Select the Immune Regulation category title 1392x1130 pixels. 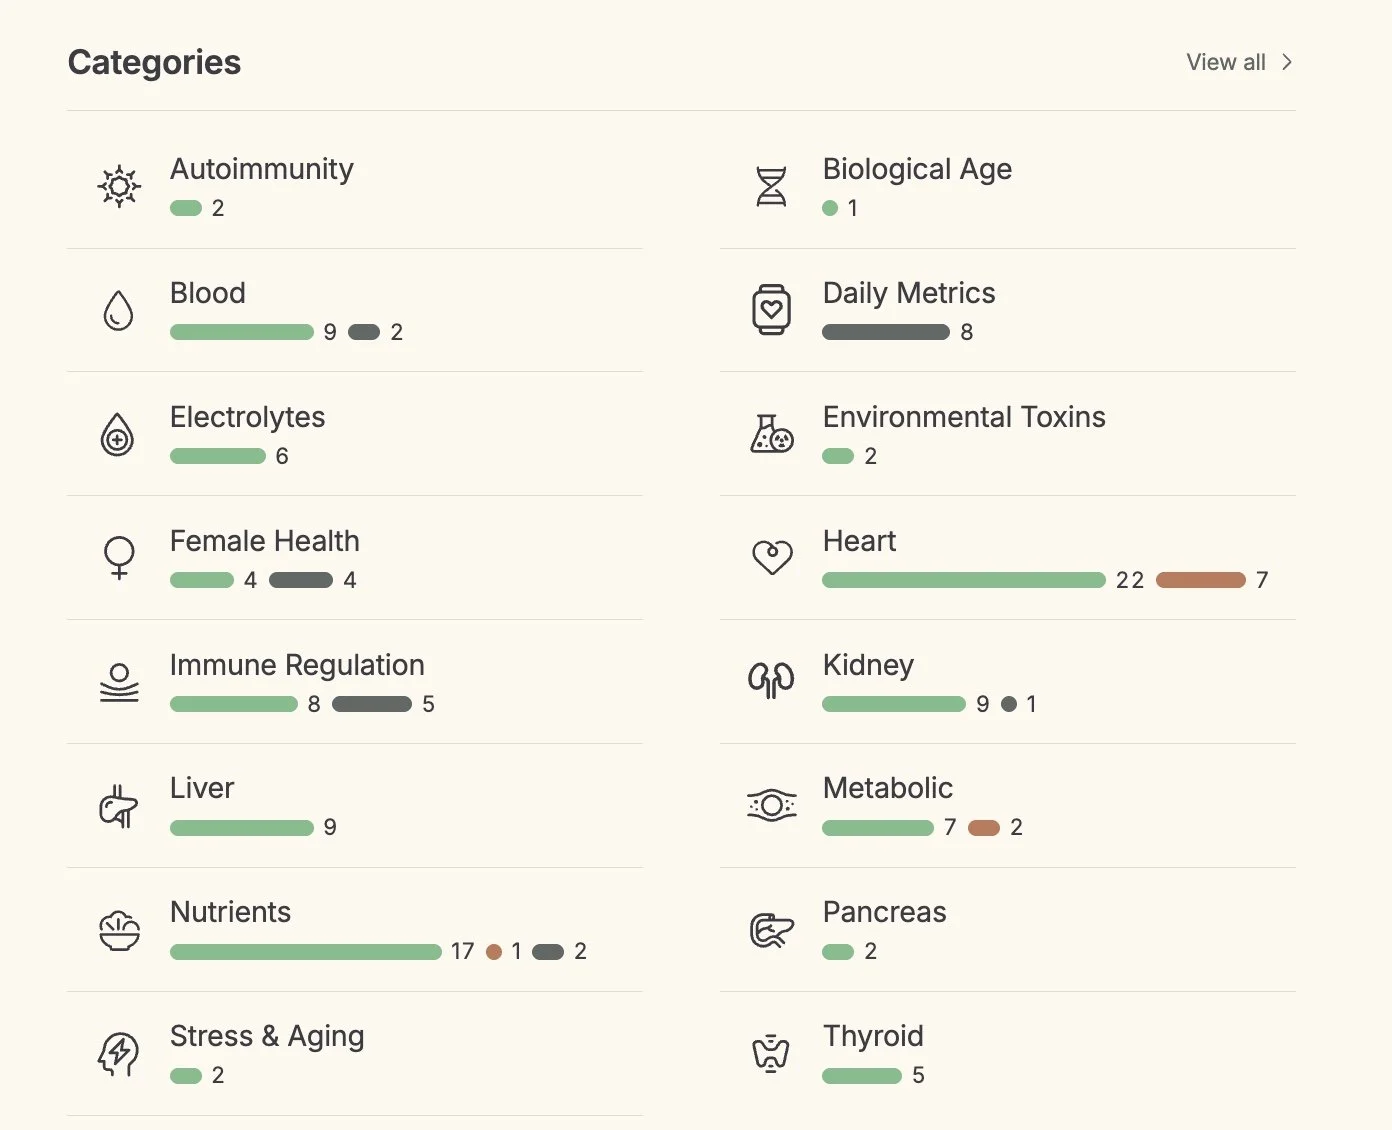click(297, 665)
